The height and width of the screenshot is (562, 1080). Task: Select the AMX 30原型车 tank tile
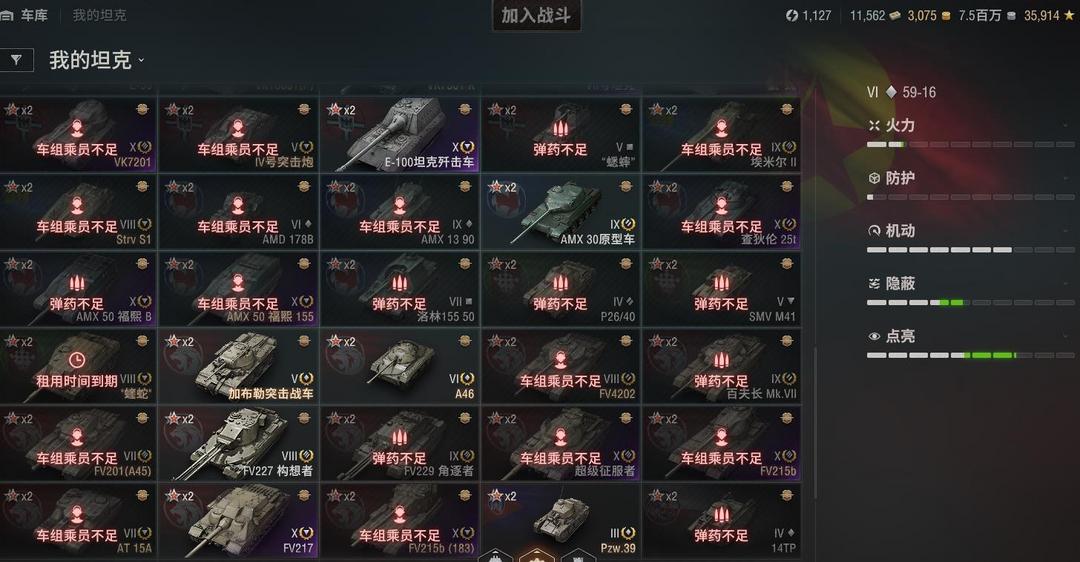tap(561, 212)
